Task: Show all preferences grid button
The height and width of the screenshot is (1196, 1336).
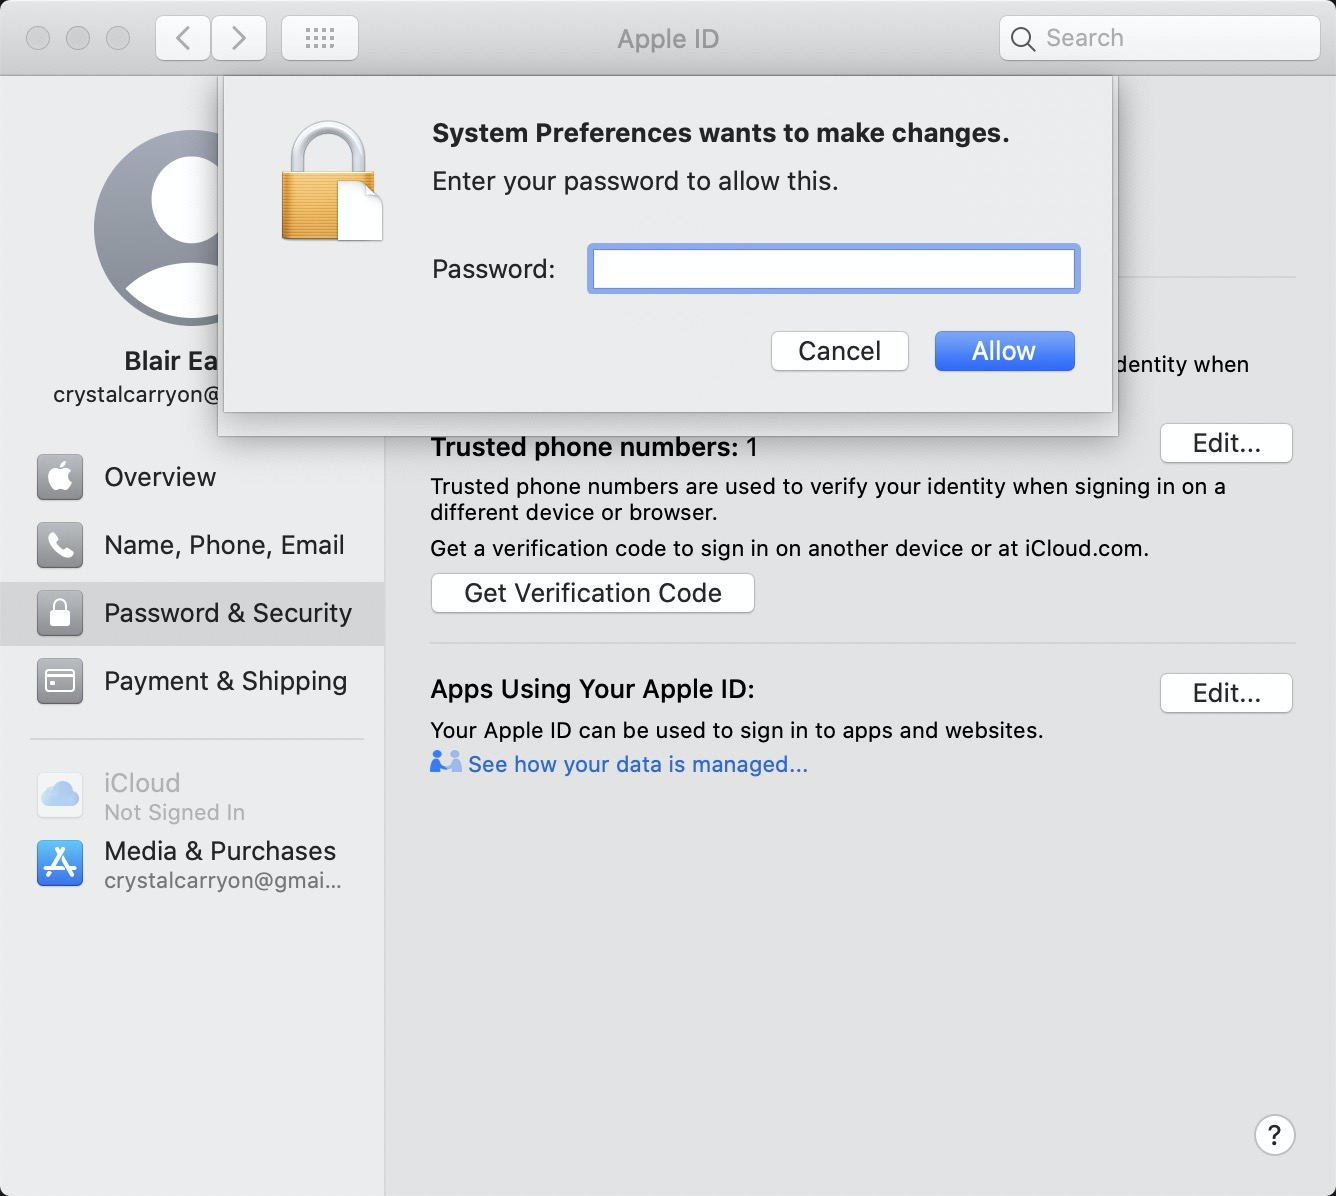Action: tap(320, 38)
